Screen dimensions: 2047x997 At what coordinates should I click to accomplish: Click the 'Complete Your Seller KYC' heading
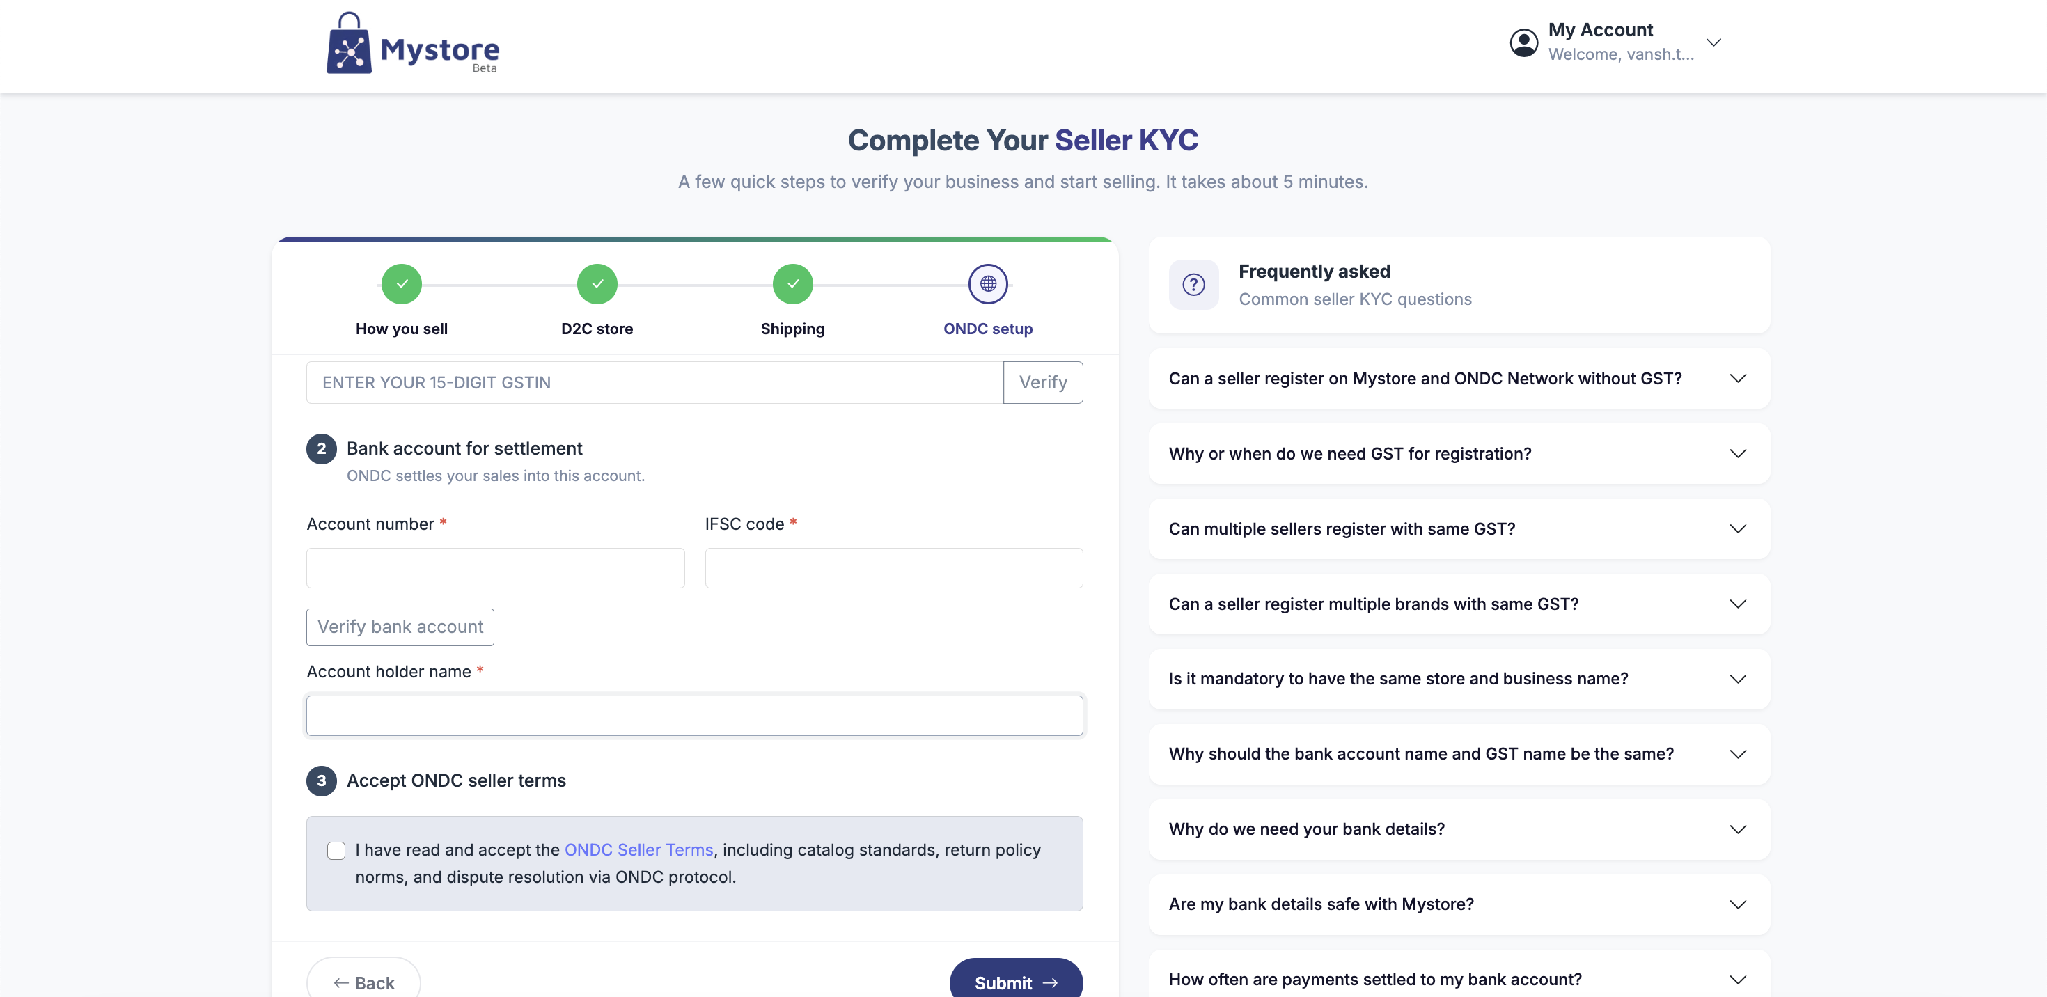tap(1023, 140)
